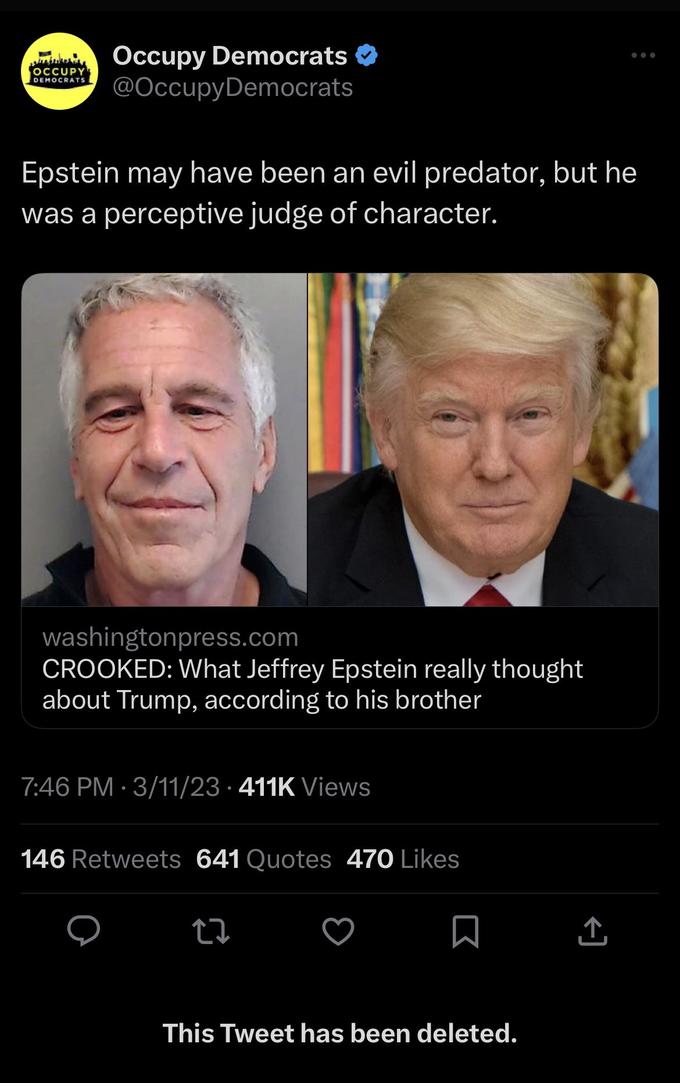
Task: Open Occupy Democrats profile avatar
Action: [59, 73]
